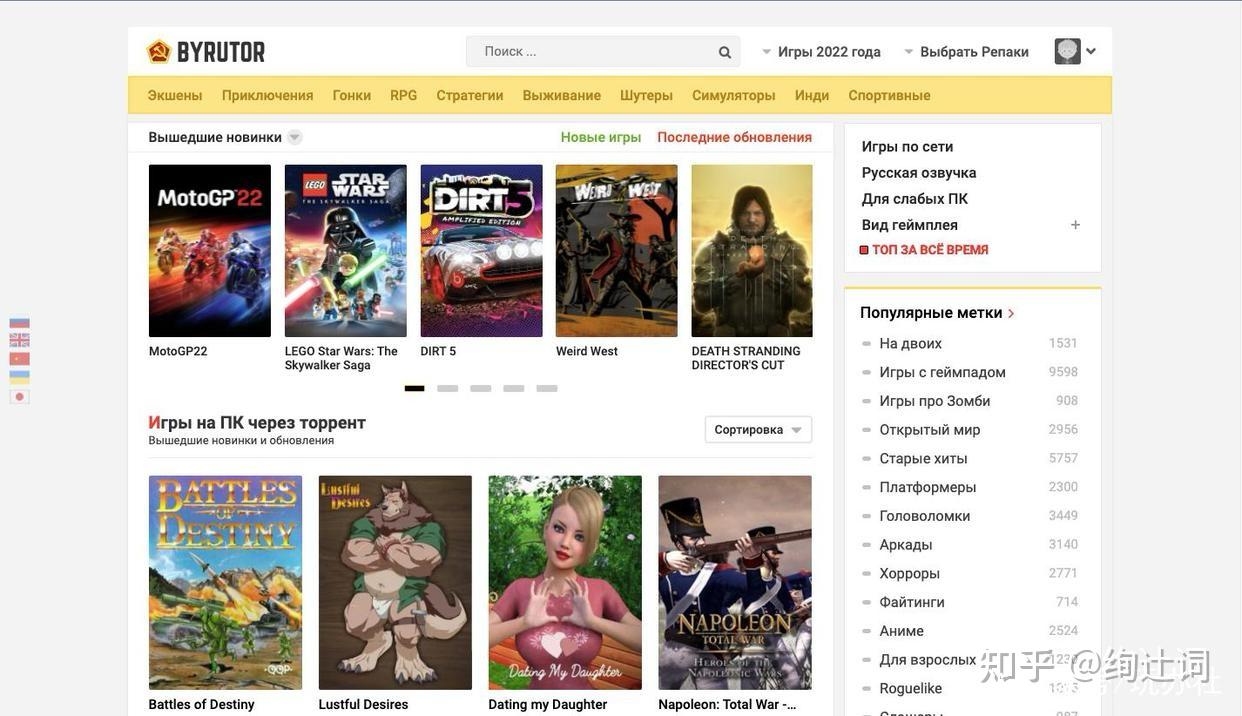Viewport: 1242px width, 716px height.
Task: Click the Battles of Destiny title link
Action: point(202,705)
